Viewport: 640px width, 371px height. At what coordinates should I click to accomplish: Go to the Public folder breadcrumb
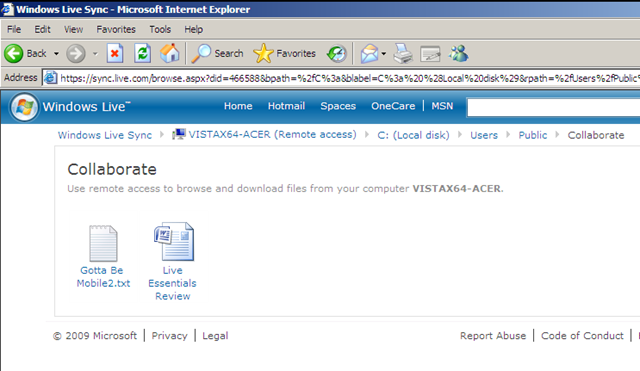(533, 135)
